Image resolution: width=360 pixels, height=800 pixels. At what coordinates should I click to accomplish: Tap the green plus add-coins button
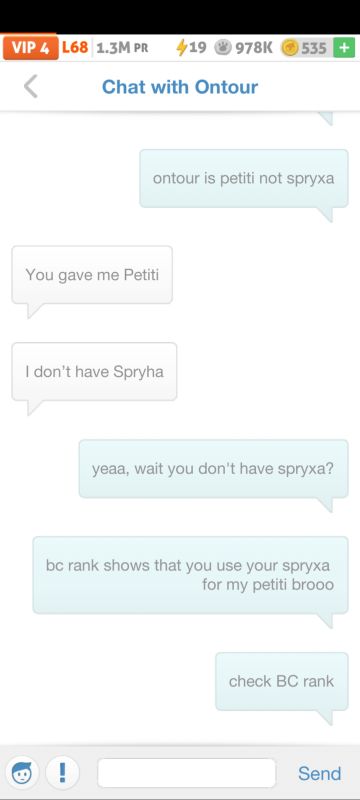(344, 48)
